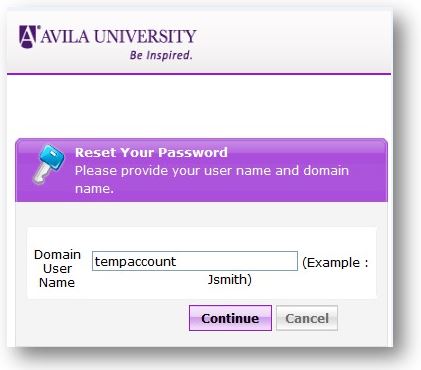Click the Domain User Name label
Viewport: 421px width, 370px height.
pos(57,269)
